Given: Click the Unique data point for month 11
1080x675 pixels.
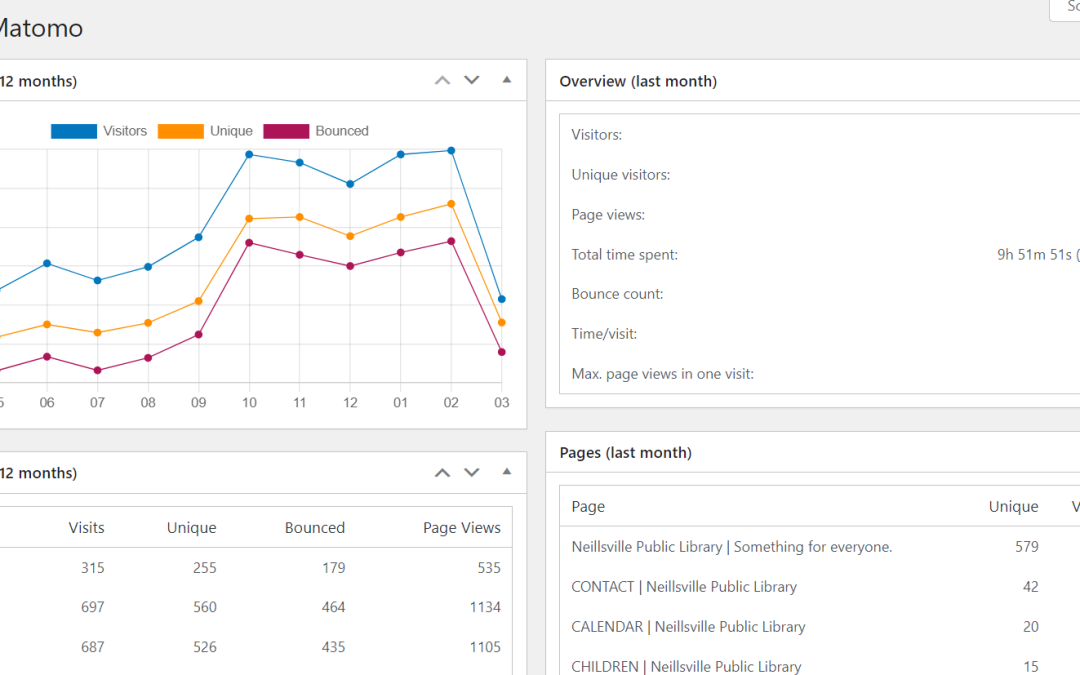Looking at the screenshot, I should 300,217.
